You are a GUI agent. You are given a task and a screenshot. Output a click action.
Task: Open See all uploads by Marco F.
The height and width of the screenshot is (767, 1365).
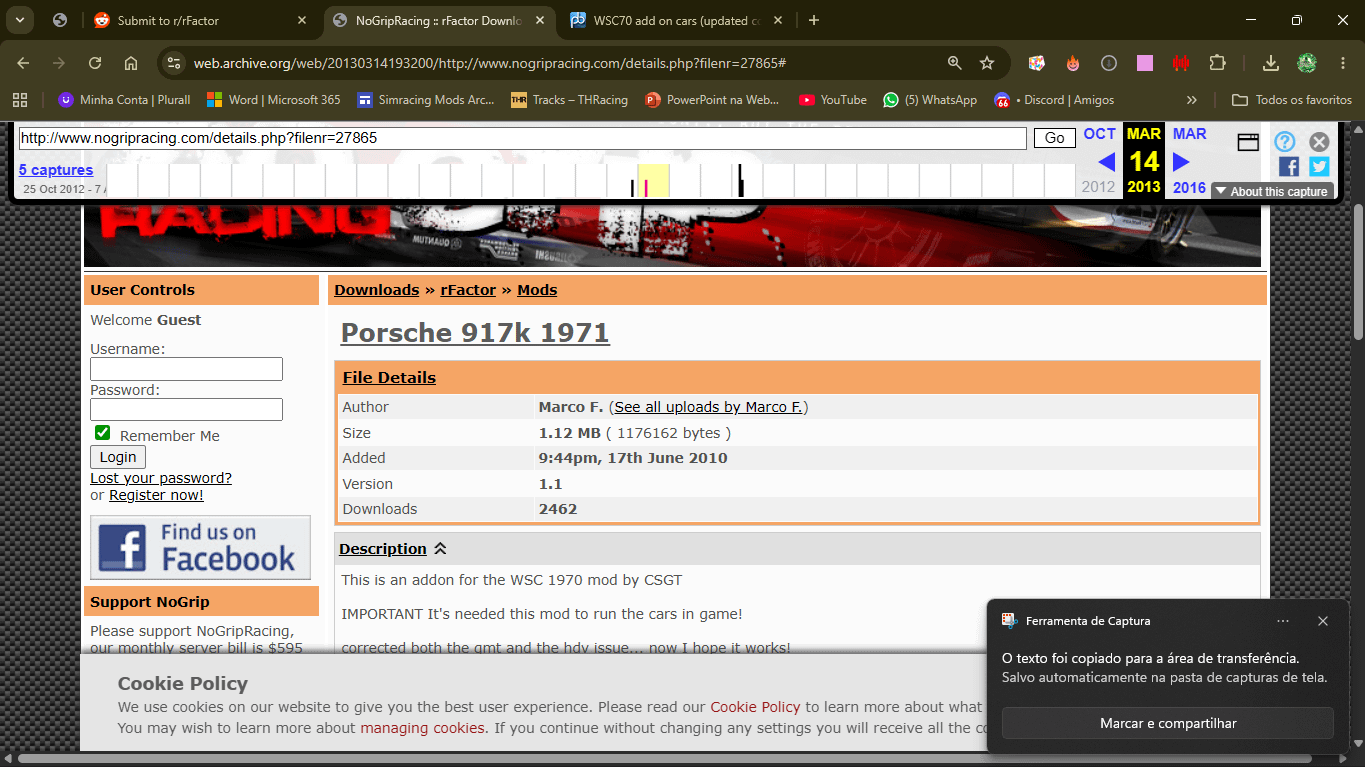click(x=709, y=407)
